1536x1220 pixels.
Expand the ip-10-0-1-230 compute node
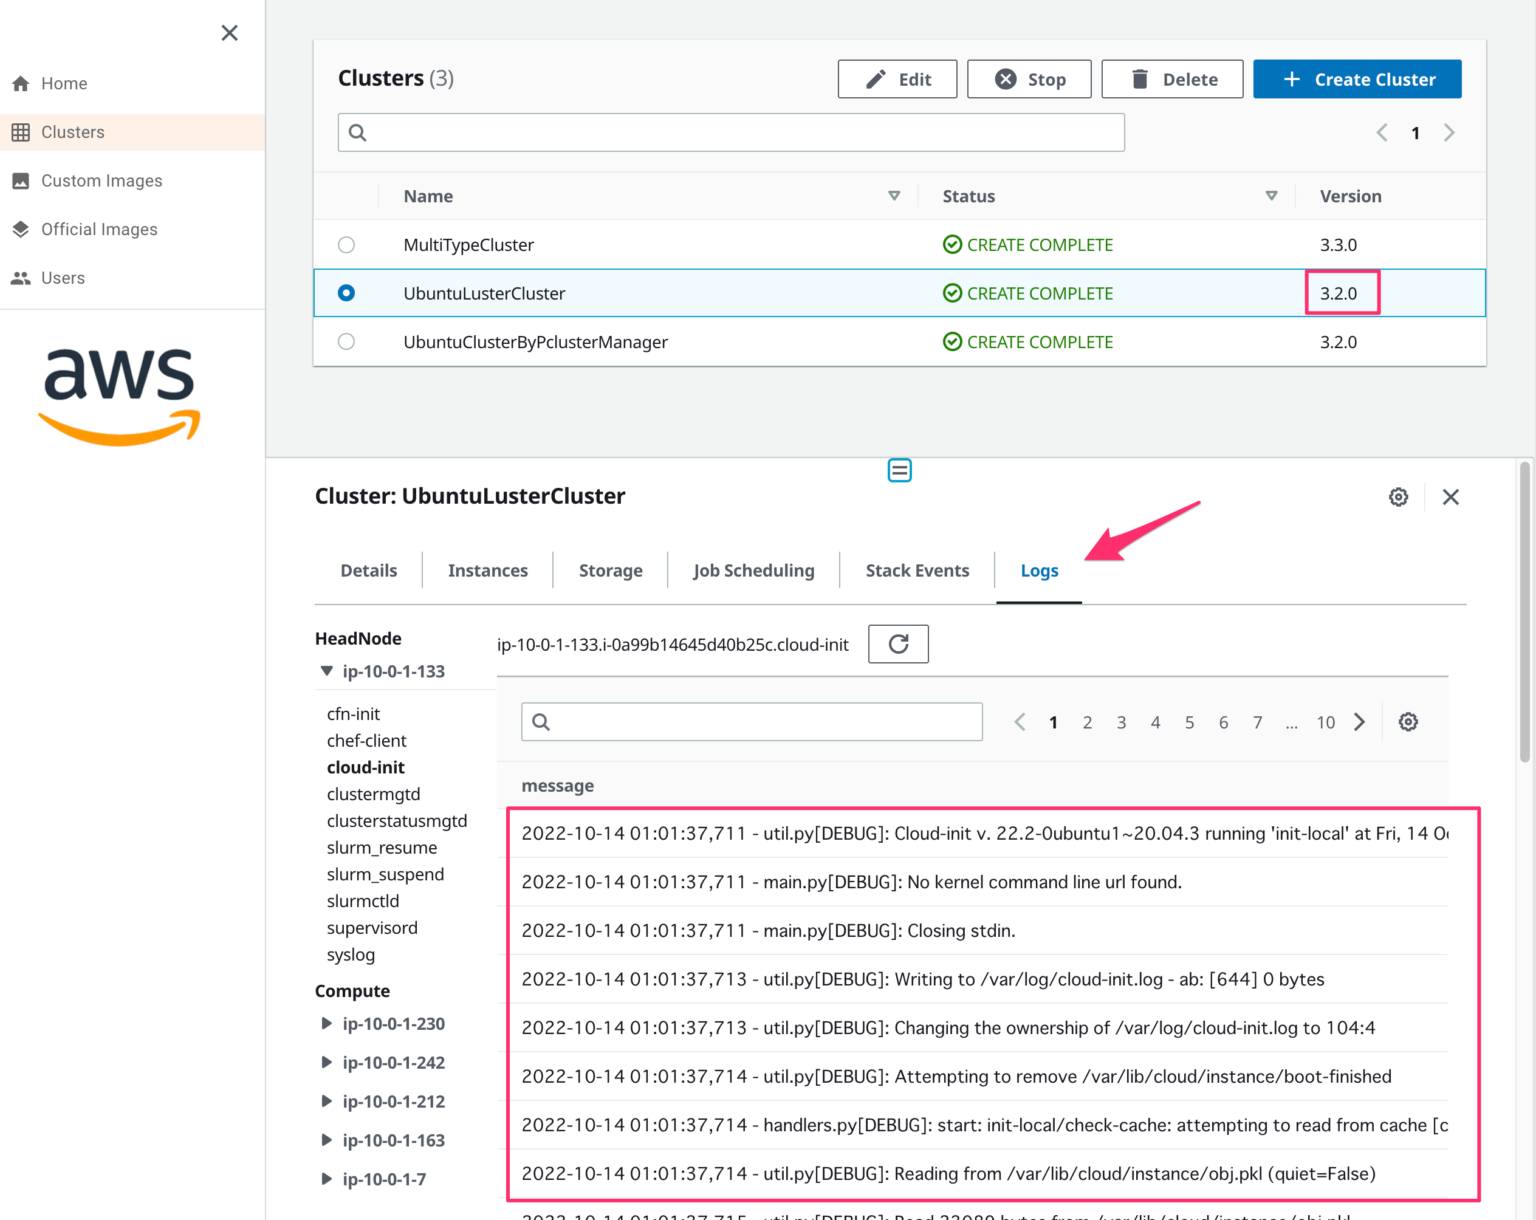[327, 1023]
